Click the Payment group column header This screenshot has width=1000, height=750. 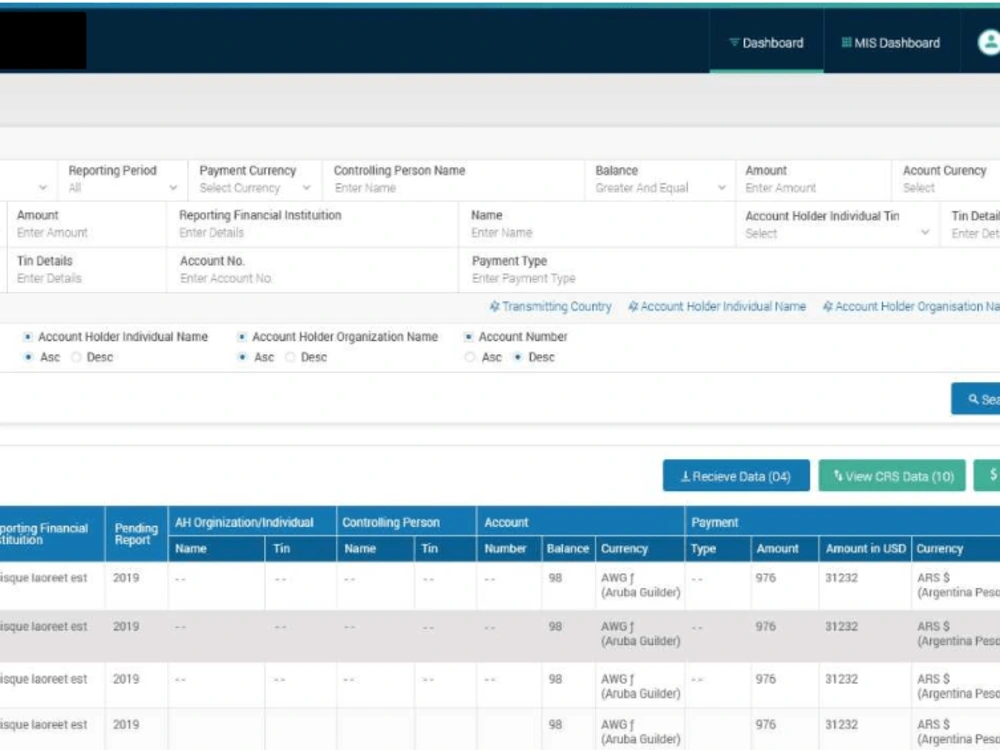(x=842, y=522)
